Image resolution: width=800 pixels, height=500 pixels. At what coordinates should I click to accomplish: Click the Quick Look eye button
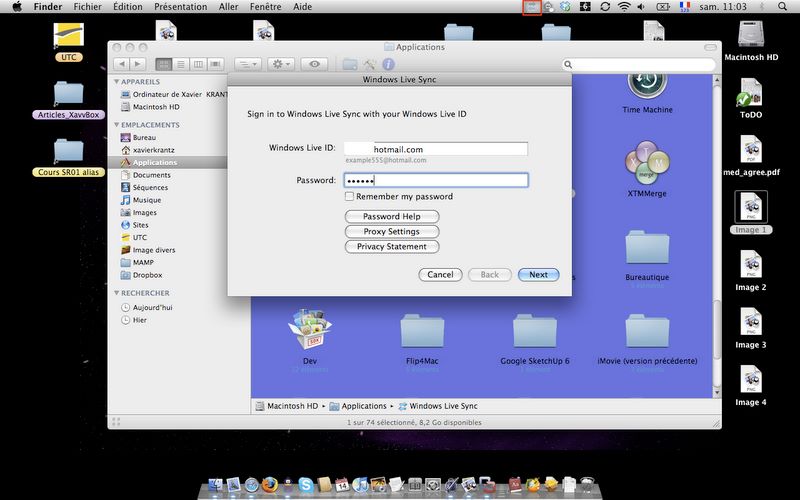click(314, 64)
